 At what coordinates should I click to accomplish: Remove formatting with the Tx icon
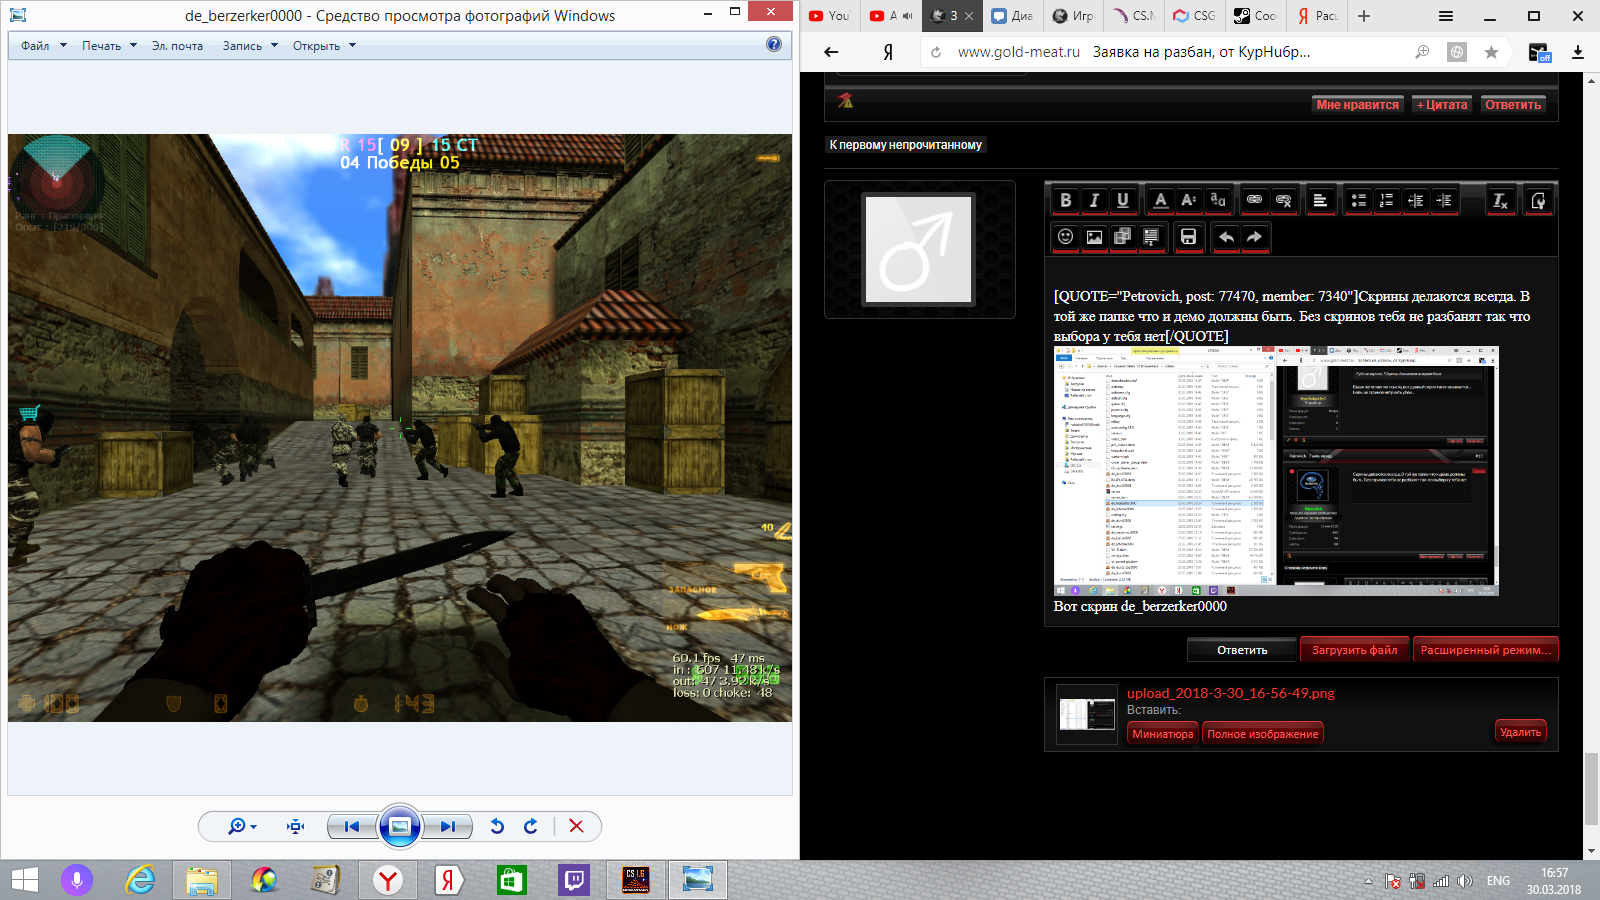coord(1500,201)
